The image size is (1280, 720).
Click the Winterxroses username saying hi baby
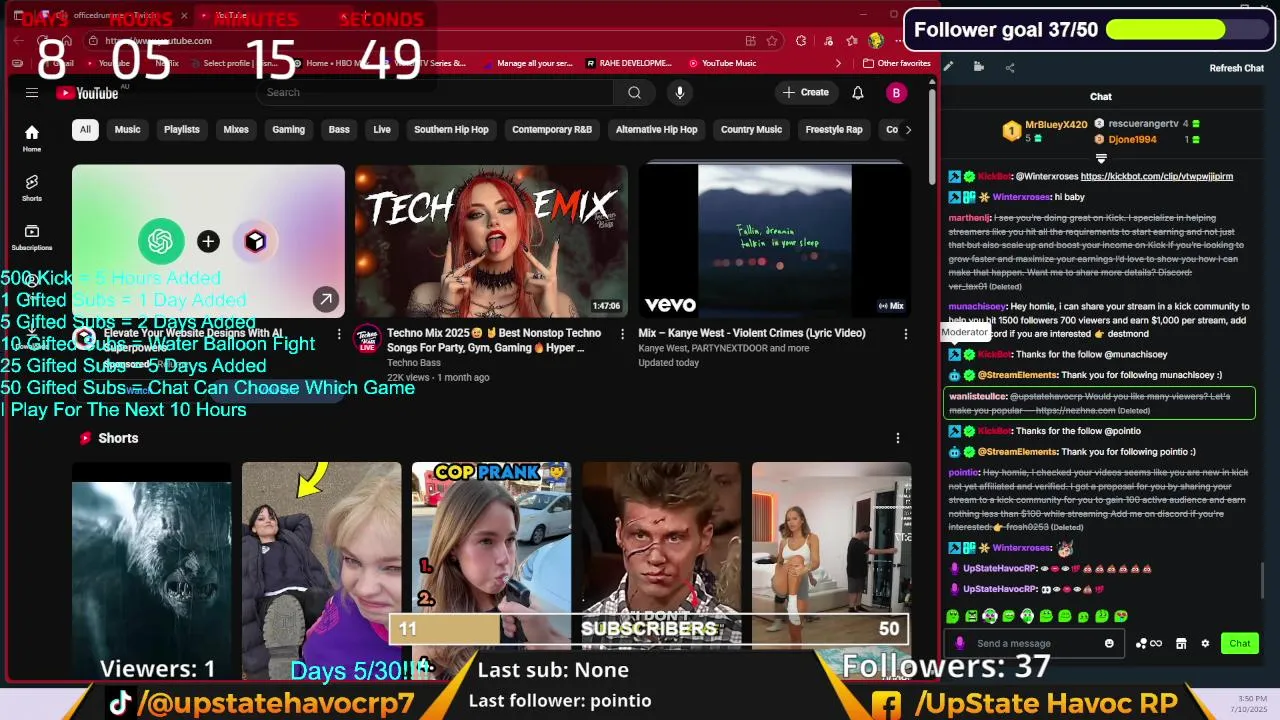pos(1021,197)
